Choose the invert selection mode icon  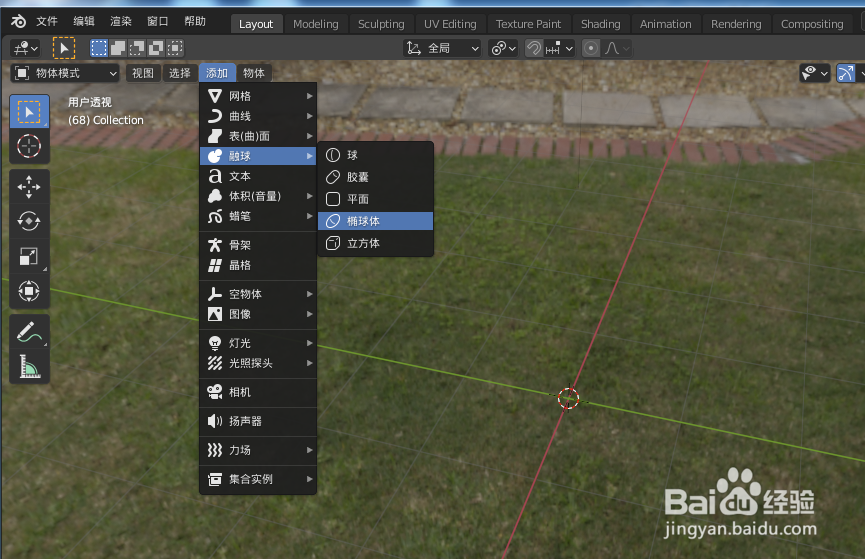[x=156, y=49]
